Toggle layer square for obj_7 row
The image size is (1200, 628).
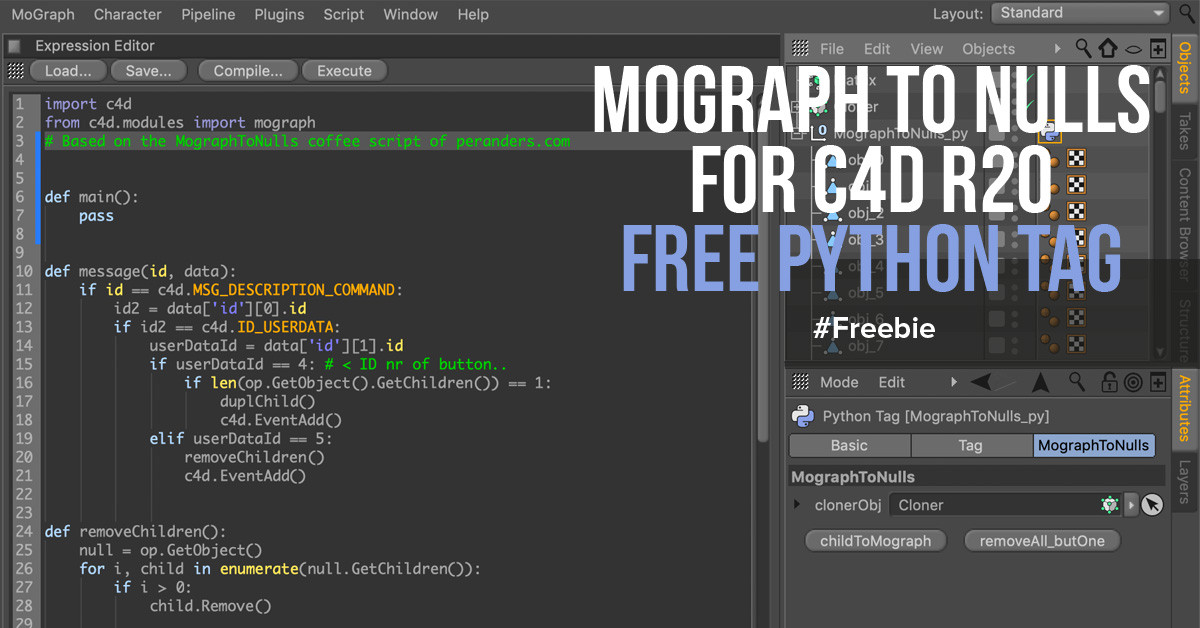pos(996,346)
